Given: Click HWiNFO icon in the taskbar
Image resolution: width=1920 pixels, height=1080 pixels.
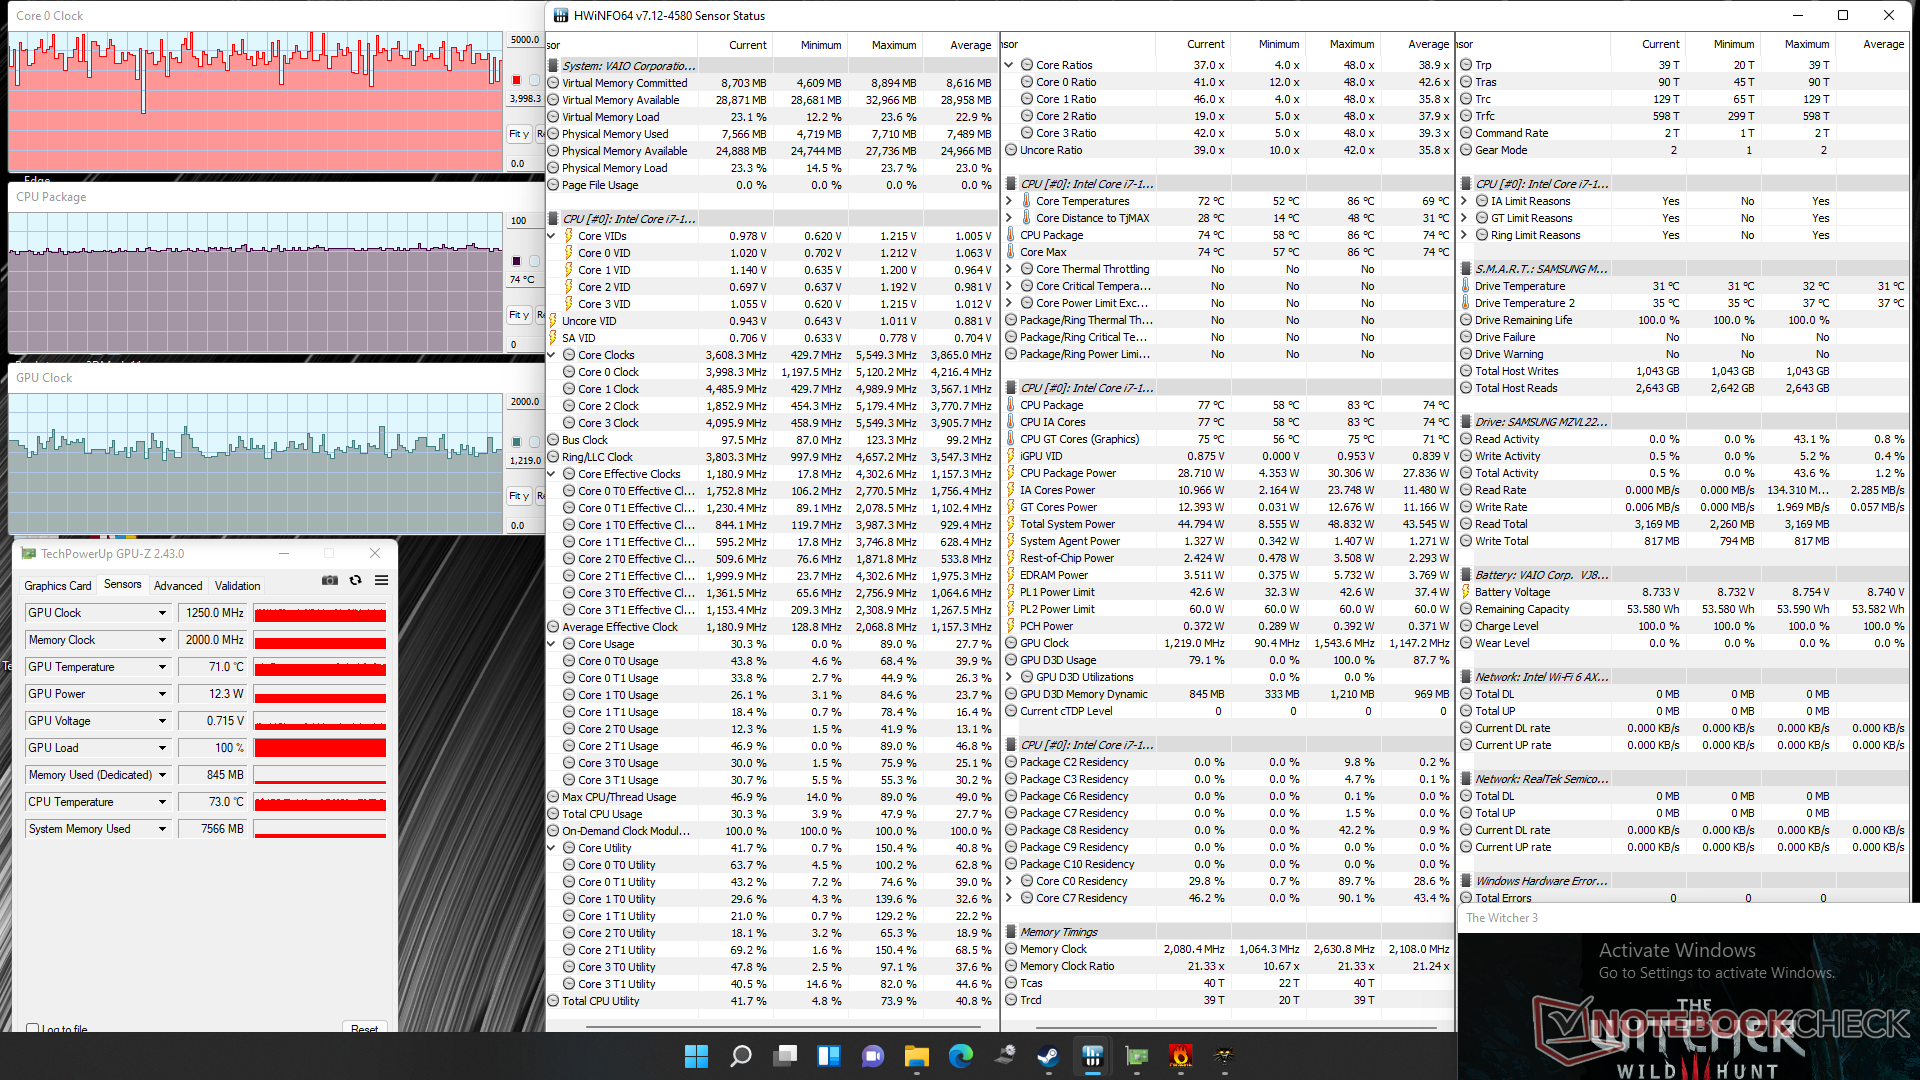Looking at the screenshot, I should pyautogui.click(x=1092, y=1056).
